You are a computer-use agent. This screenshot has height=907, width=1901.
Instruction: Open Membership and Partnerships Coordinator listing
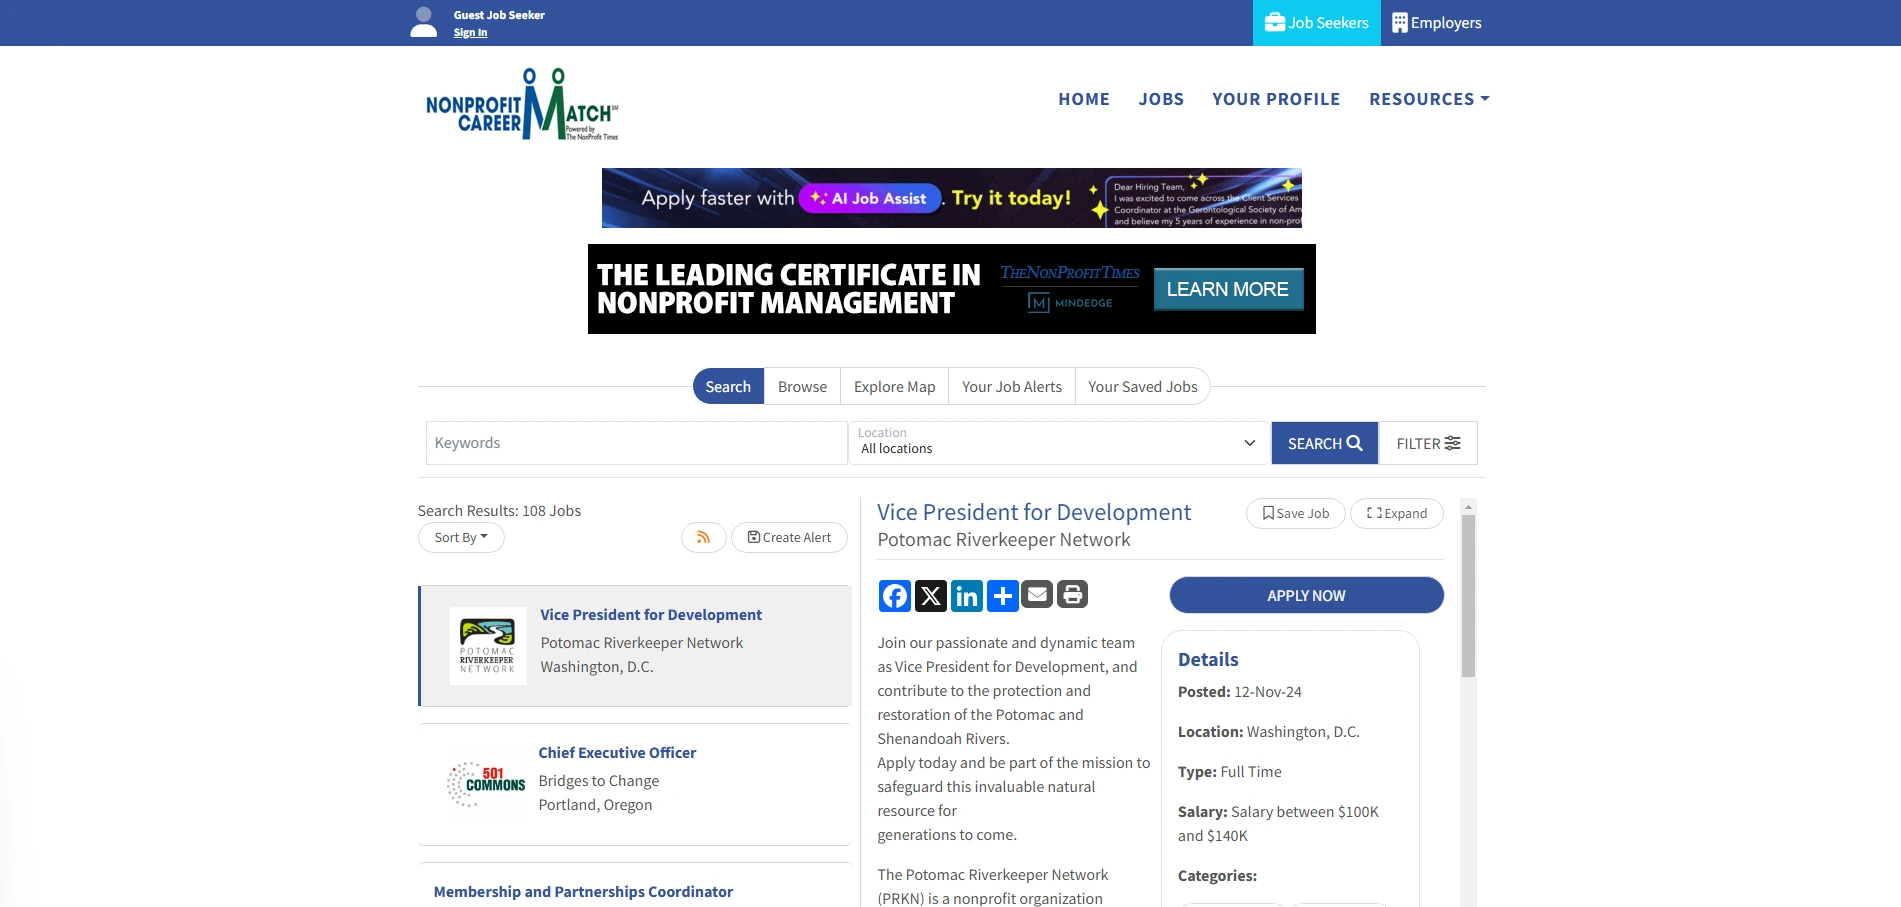coord(583,892)
